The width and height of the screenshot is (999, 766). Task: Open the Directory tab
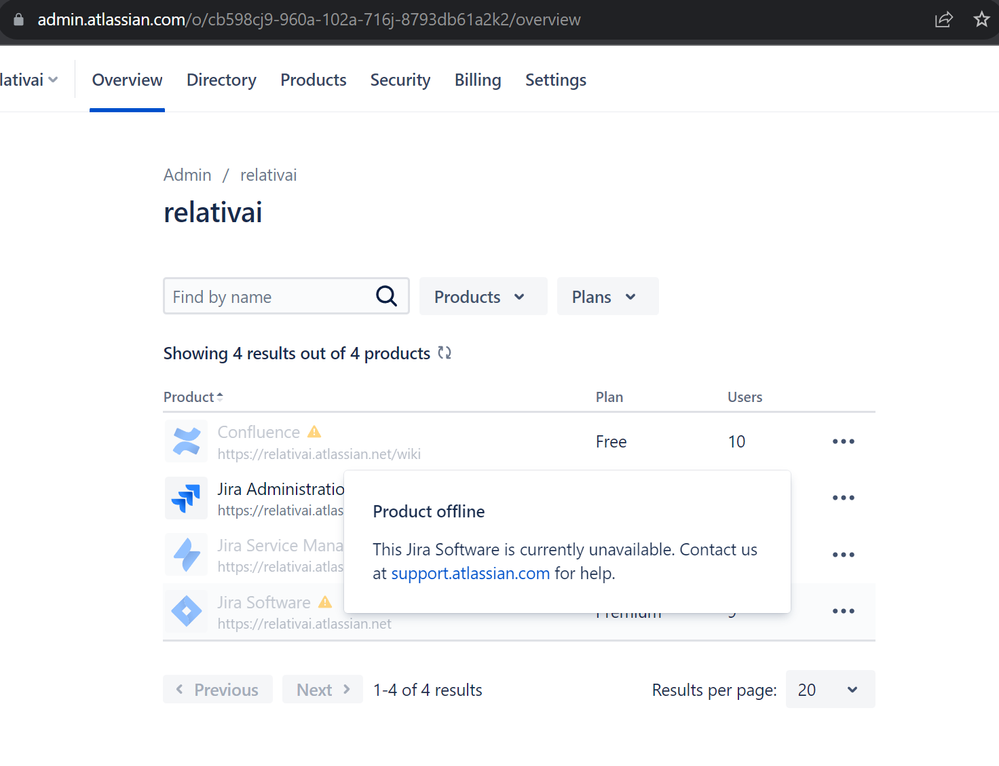pyautogui.click(x=221, y=80)
